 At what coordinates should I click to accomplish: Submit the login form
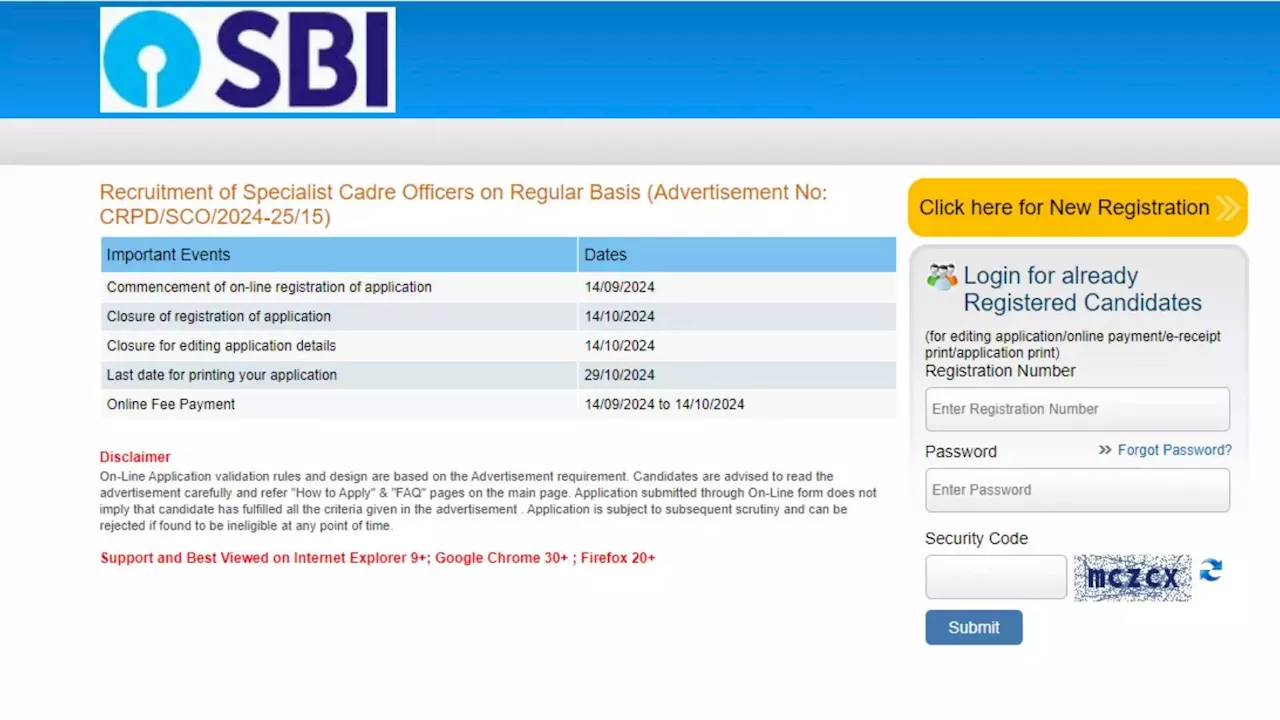(974, 627)
